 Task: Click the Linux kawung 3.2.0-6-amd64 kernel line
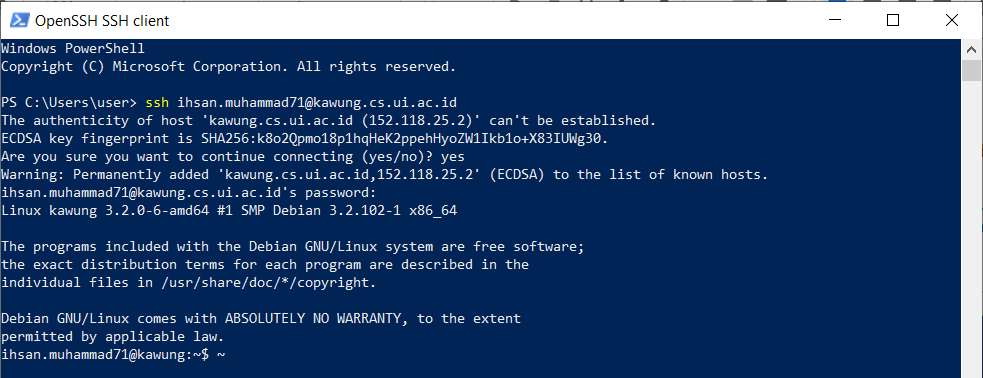[229, 211]
